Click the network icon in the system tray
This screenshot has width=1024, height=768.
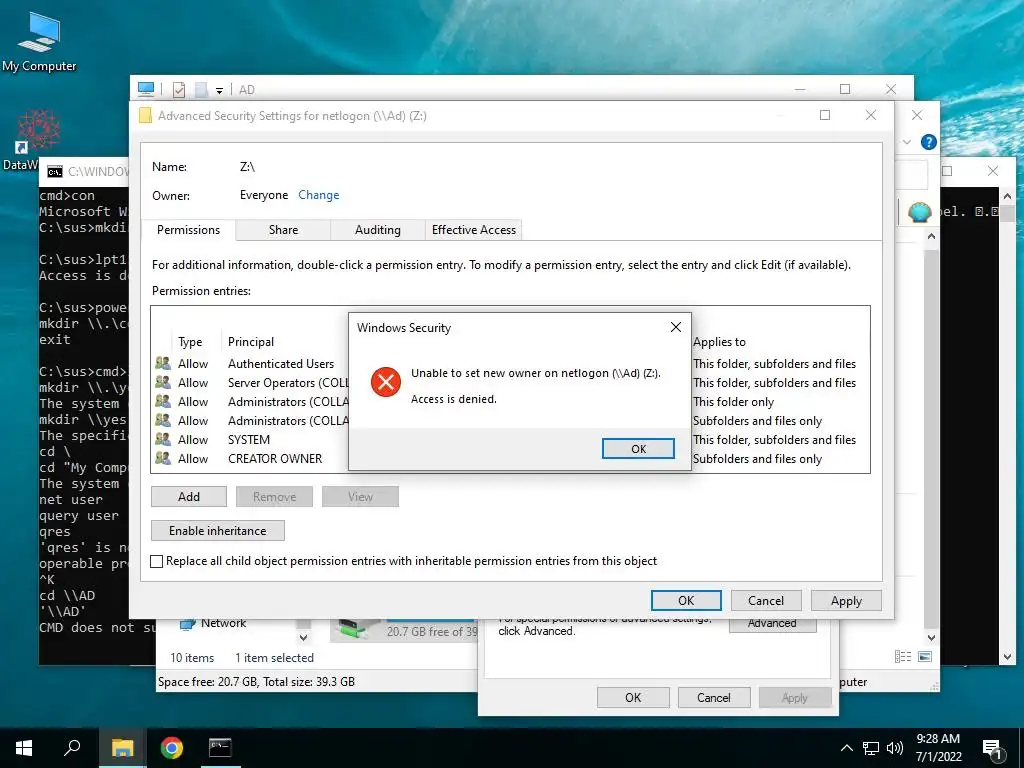coord(871,748)
